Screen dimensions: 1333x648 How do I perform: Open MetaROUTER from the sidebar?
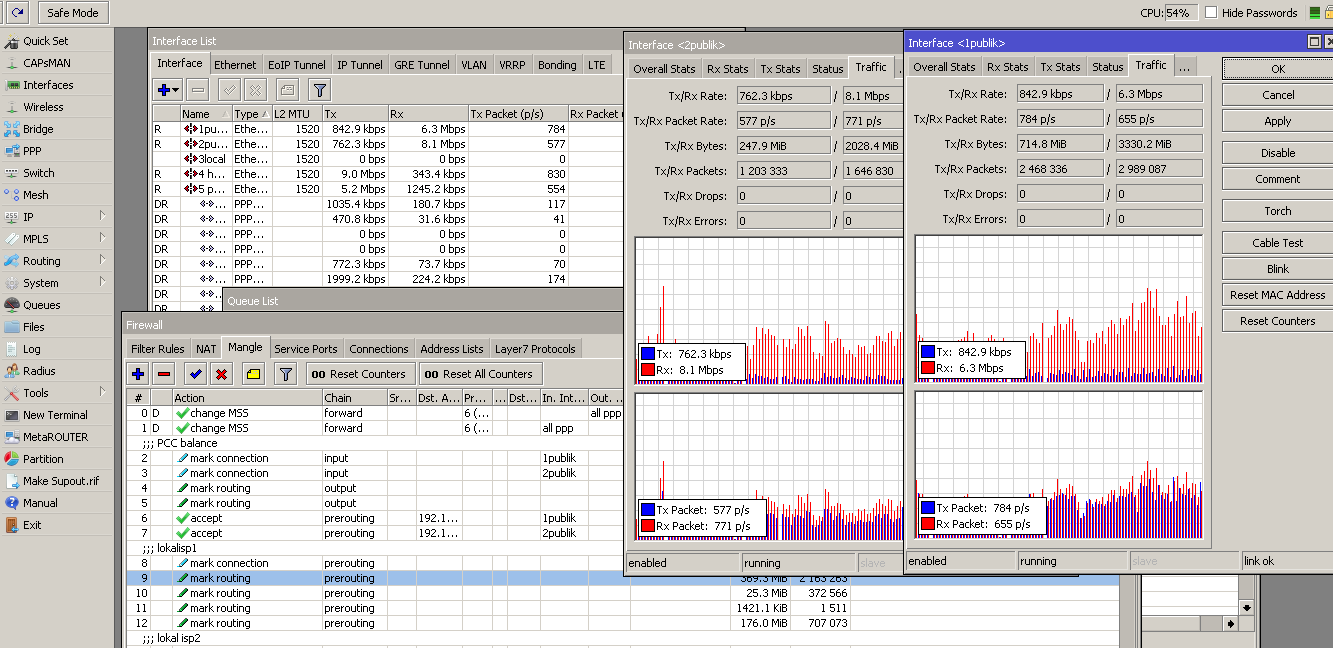click(x=55, y=437)
